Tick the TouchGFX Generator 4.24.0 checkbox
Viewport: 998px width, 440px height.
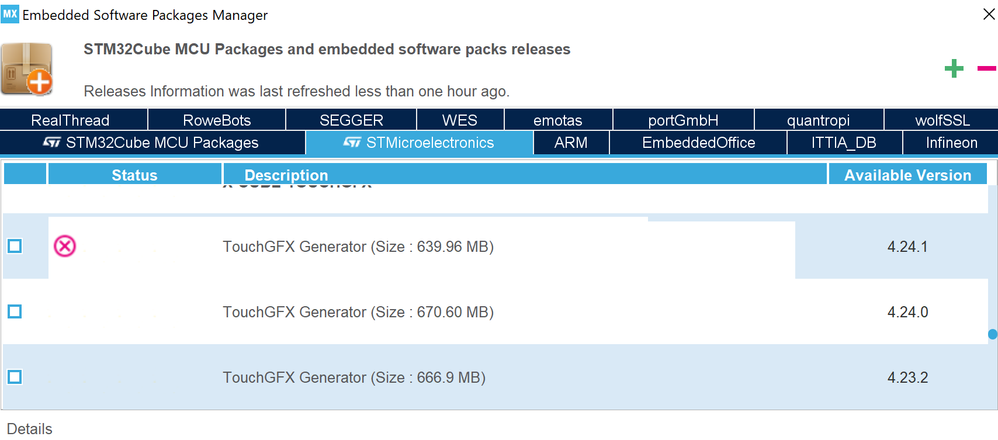pos(14,311)
